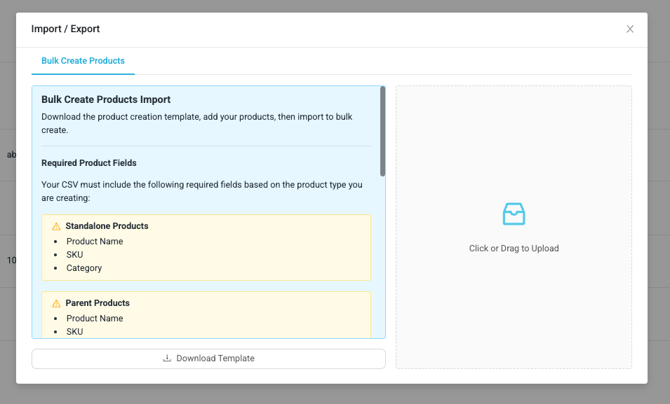Click 'SKU' under Parent Products
670x404 pixels.
pyautogui.click(x=75, y=332)
